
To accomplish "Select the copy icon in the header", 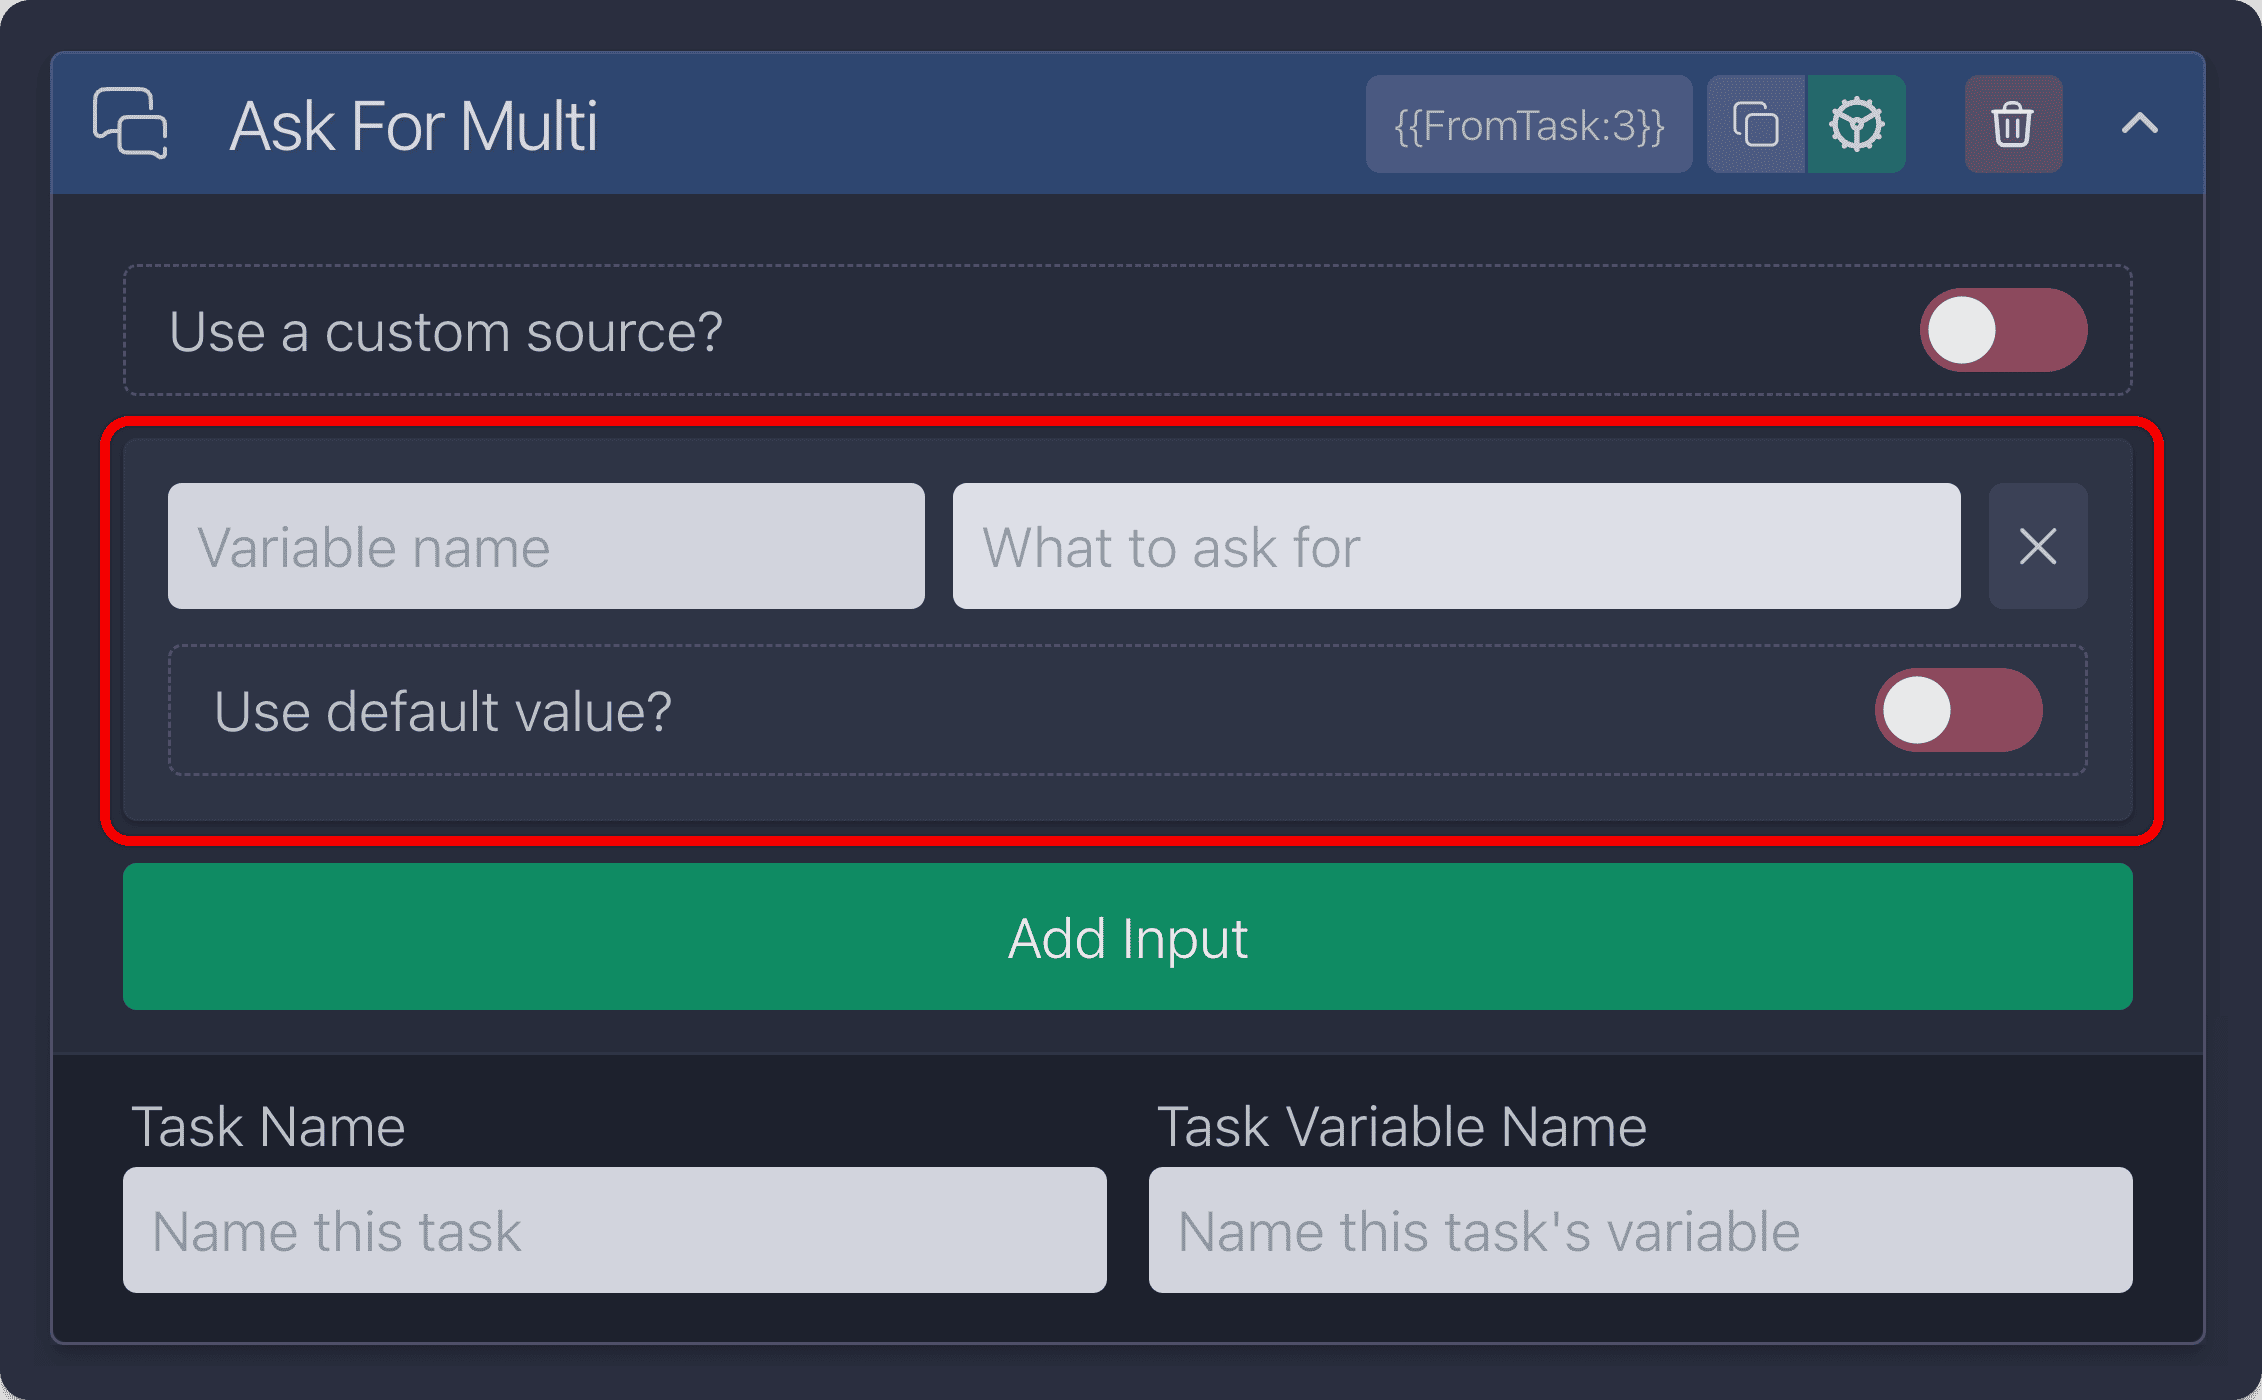I will [x=1755, y=124].
